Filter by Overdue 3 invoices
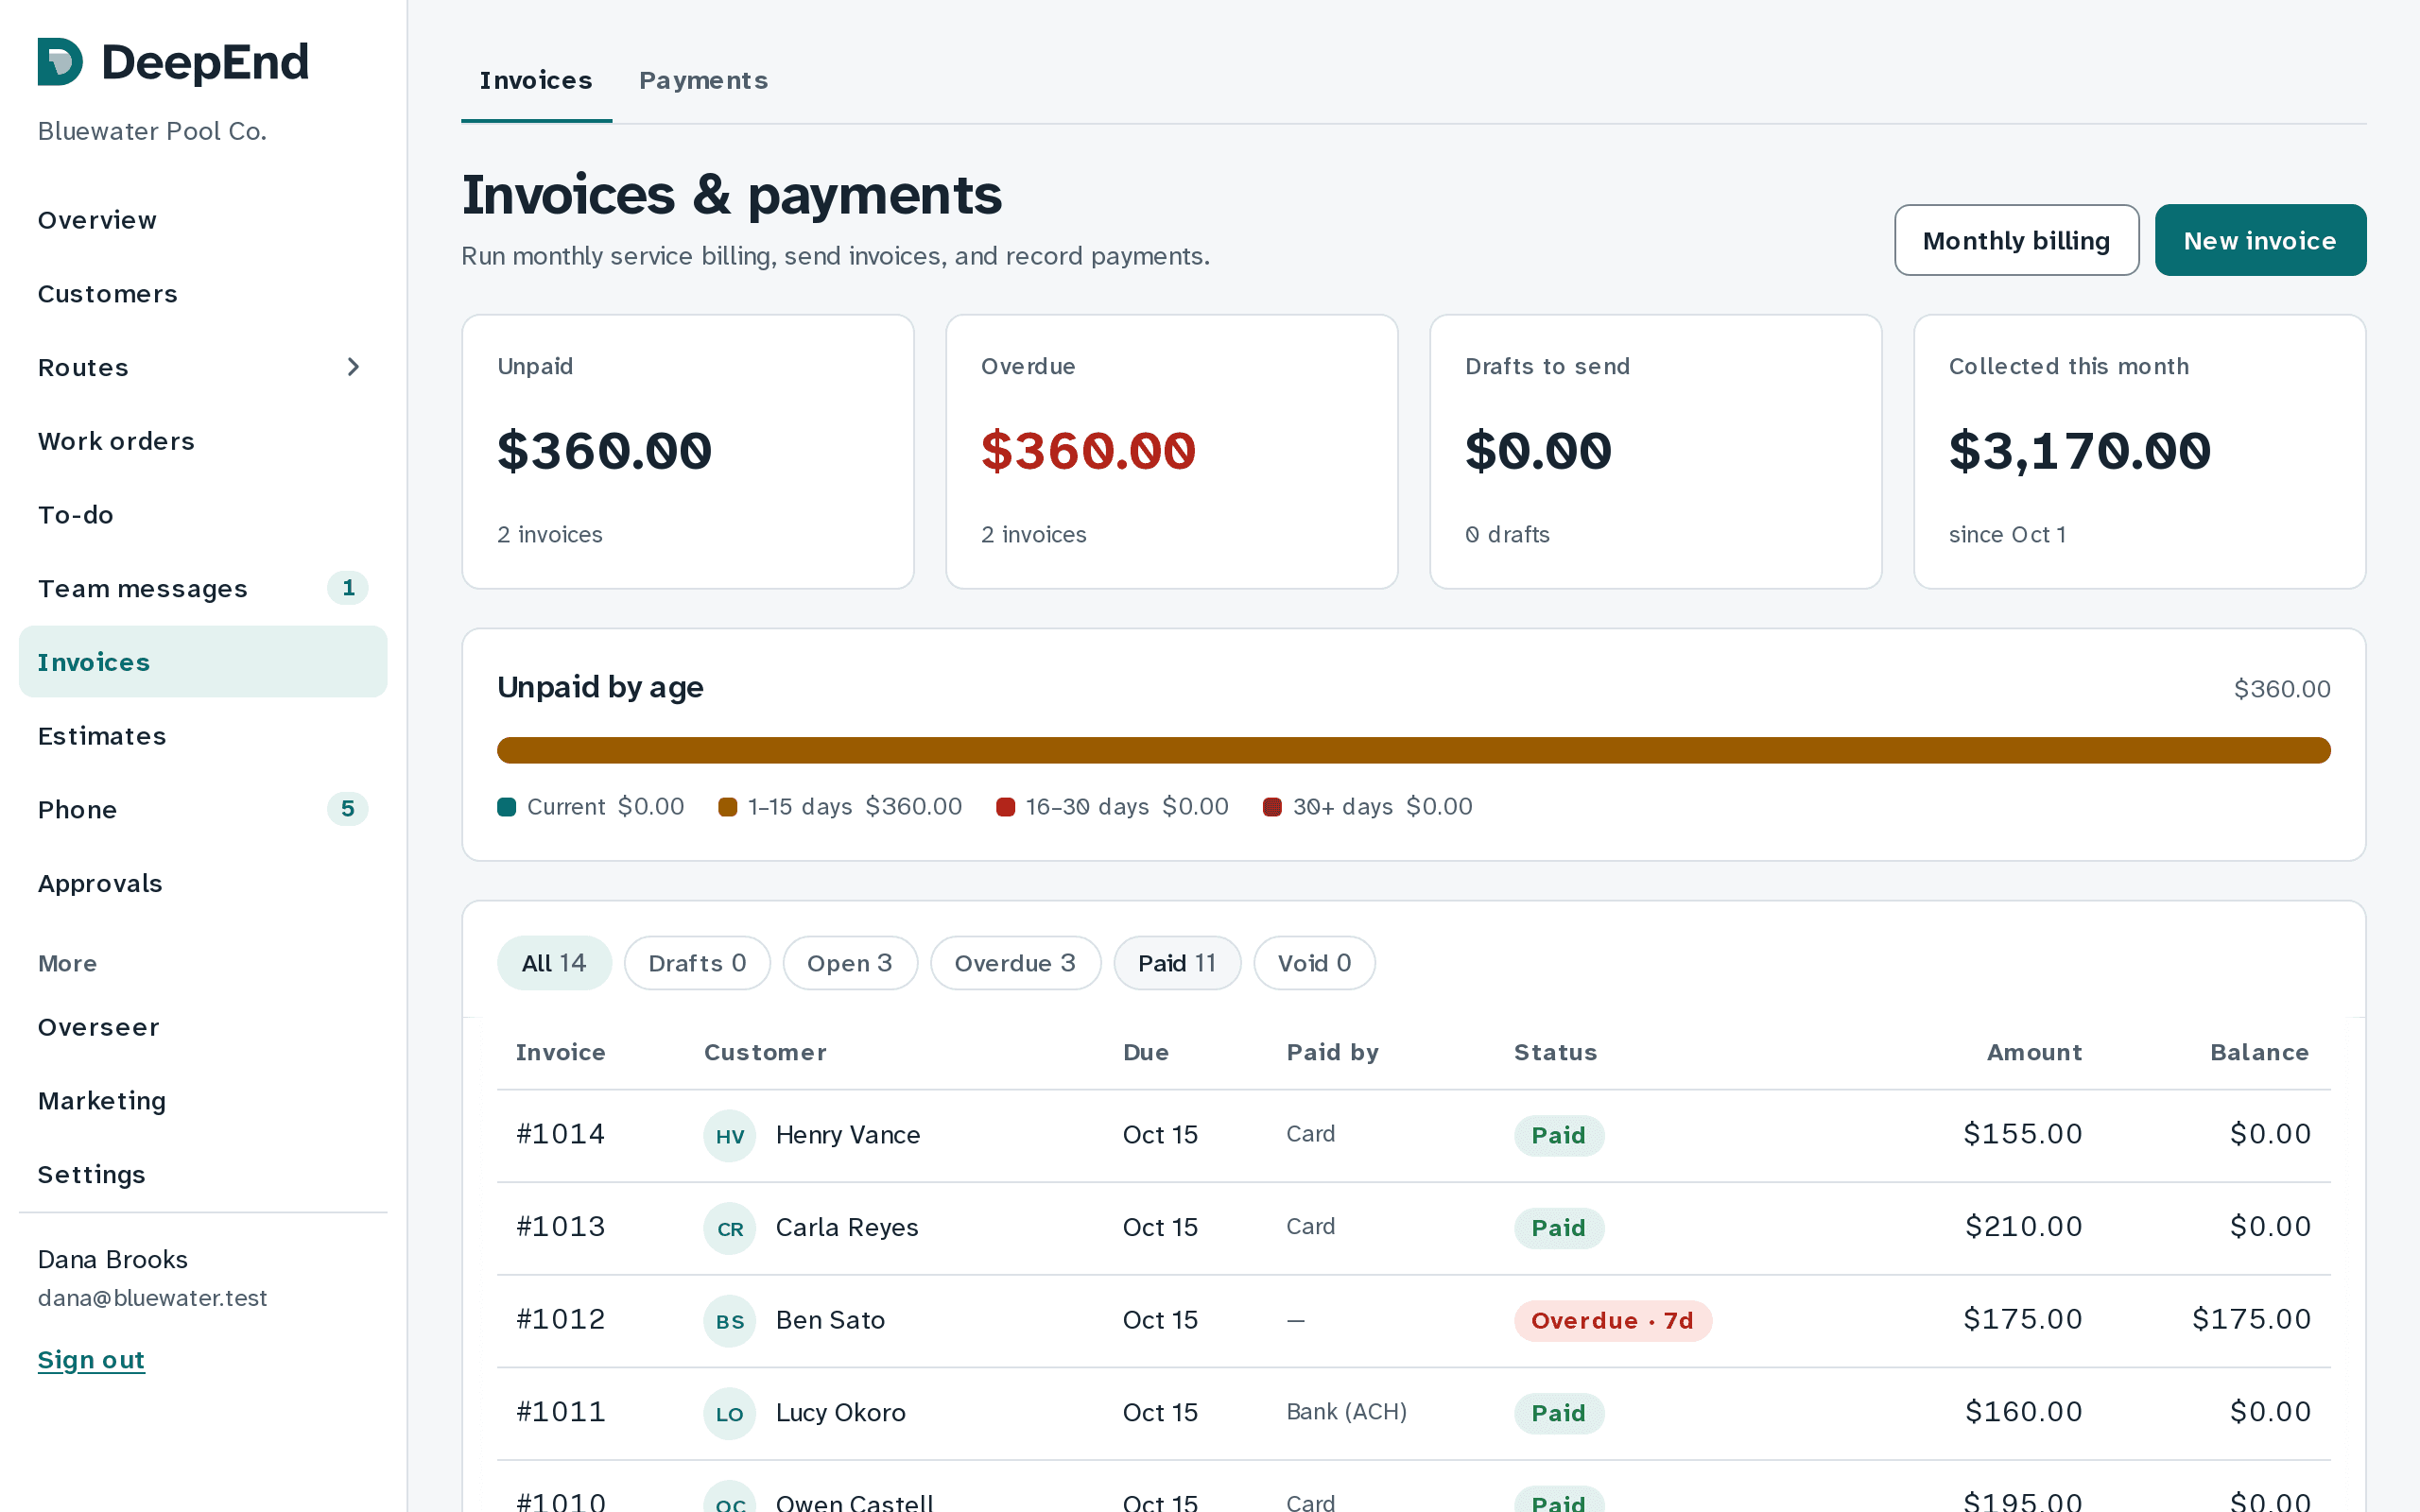This screenshot has width=2420, height=1512. pos(1015,963)
